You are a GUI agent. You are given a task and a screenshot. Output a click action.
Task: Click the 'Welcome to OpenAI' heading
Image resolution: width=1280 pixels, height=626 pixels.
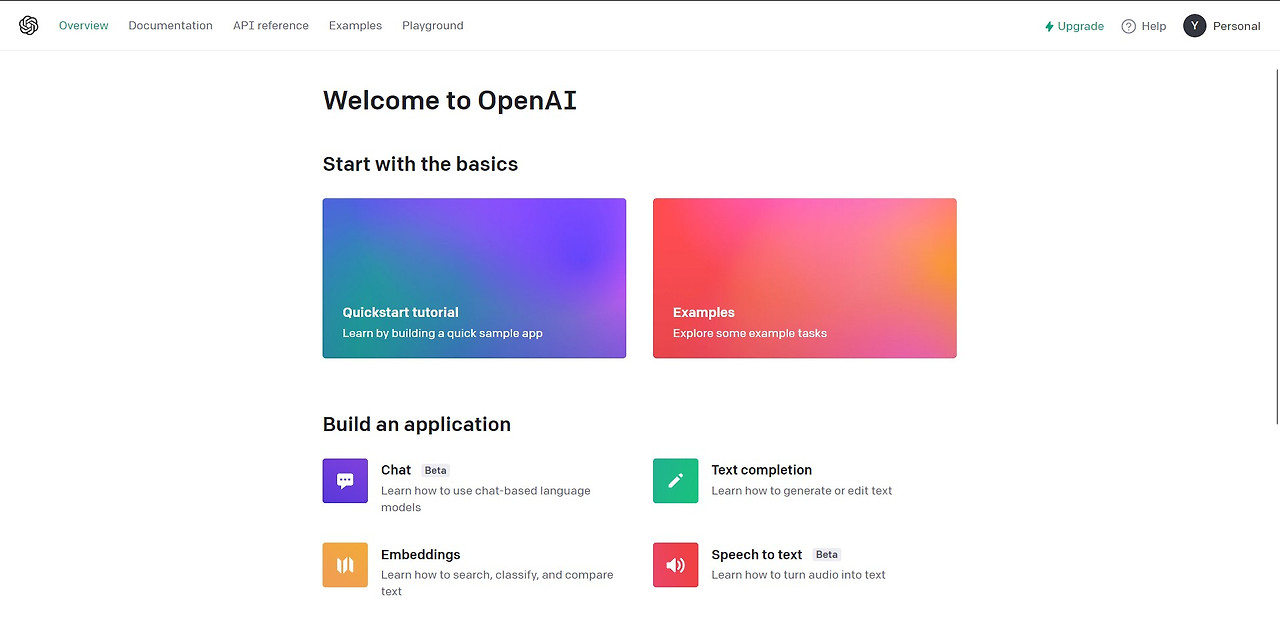[450, 100]
